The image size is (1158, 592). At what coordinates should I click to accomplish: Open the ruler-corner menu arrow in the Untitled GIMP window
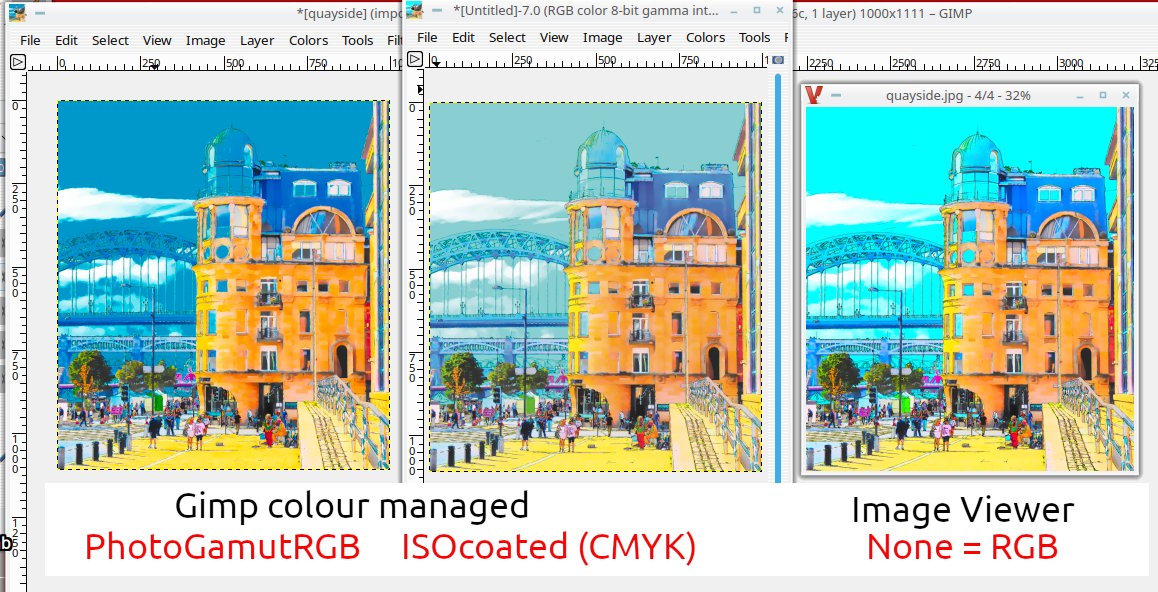click(415, 60)
